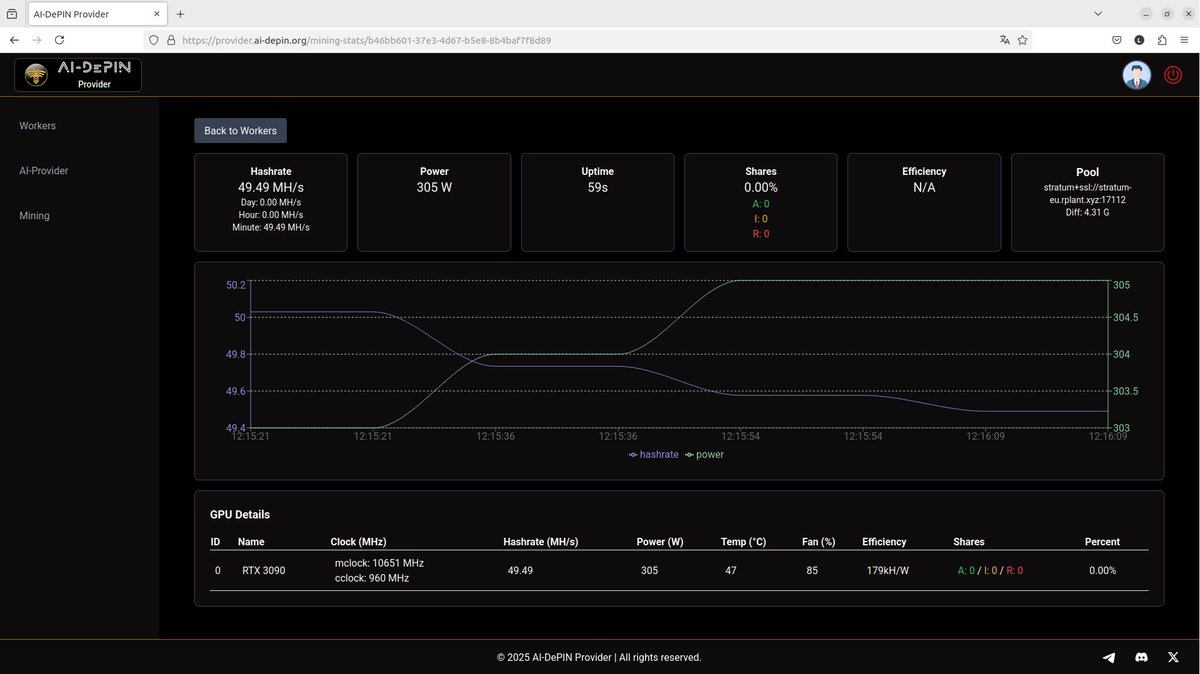Viewport: 1200px width, 674px height.
Task: Toggle the hashrate series in legend
Action: [653, 454]
